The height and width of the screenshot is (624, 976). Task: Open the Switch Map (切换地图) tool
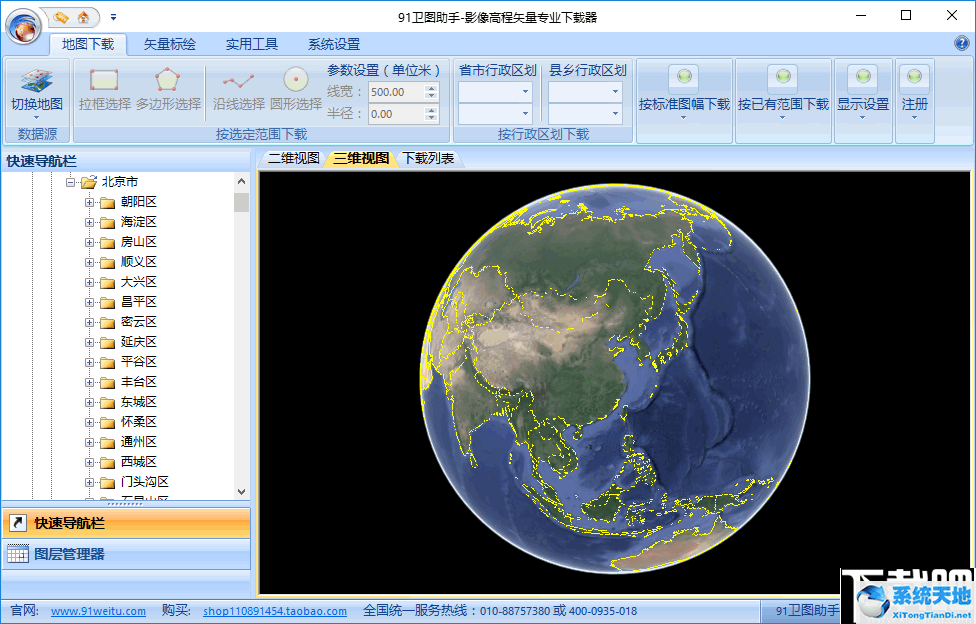[37, 92]
